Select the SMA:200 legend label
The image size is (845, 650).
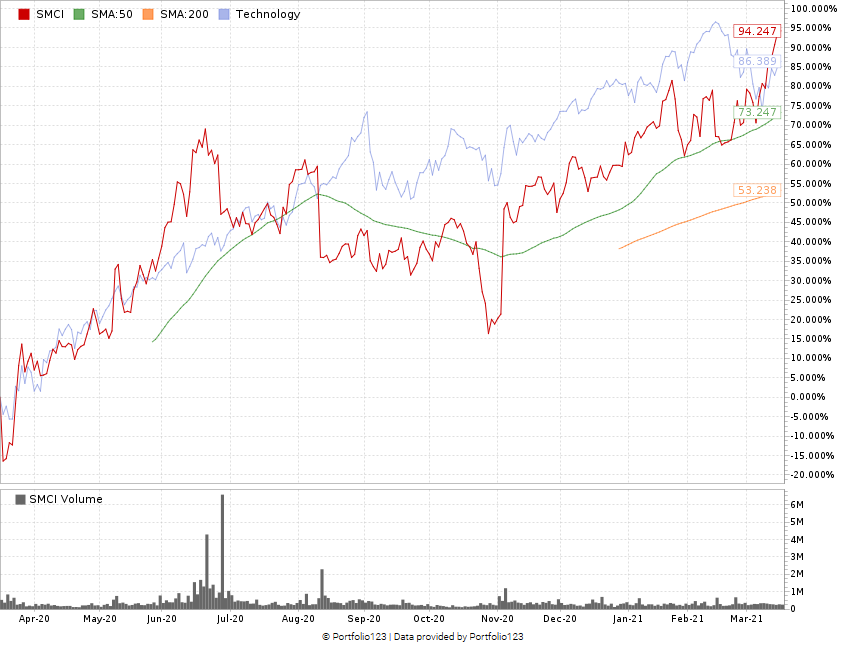click(x=184, y=15)
